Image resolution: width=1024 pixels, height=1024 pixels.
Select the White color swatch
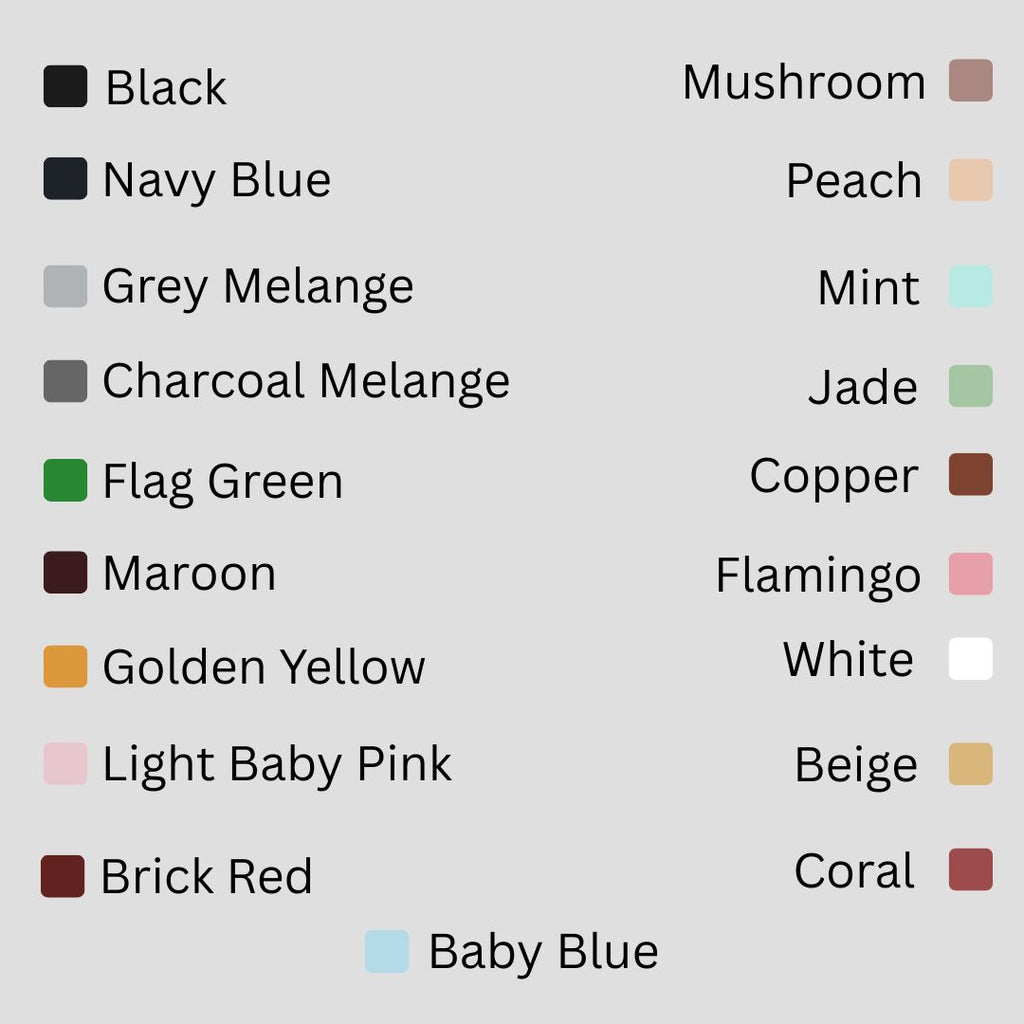click(x=970, y=659)
